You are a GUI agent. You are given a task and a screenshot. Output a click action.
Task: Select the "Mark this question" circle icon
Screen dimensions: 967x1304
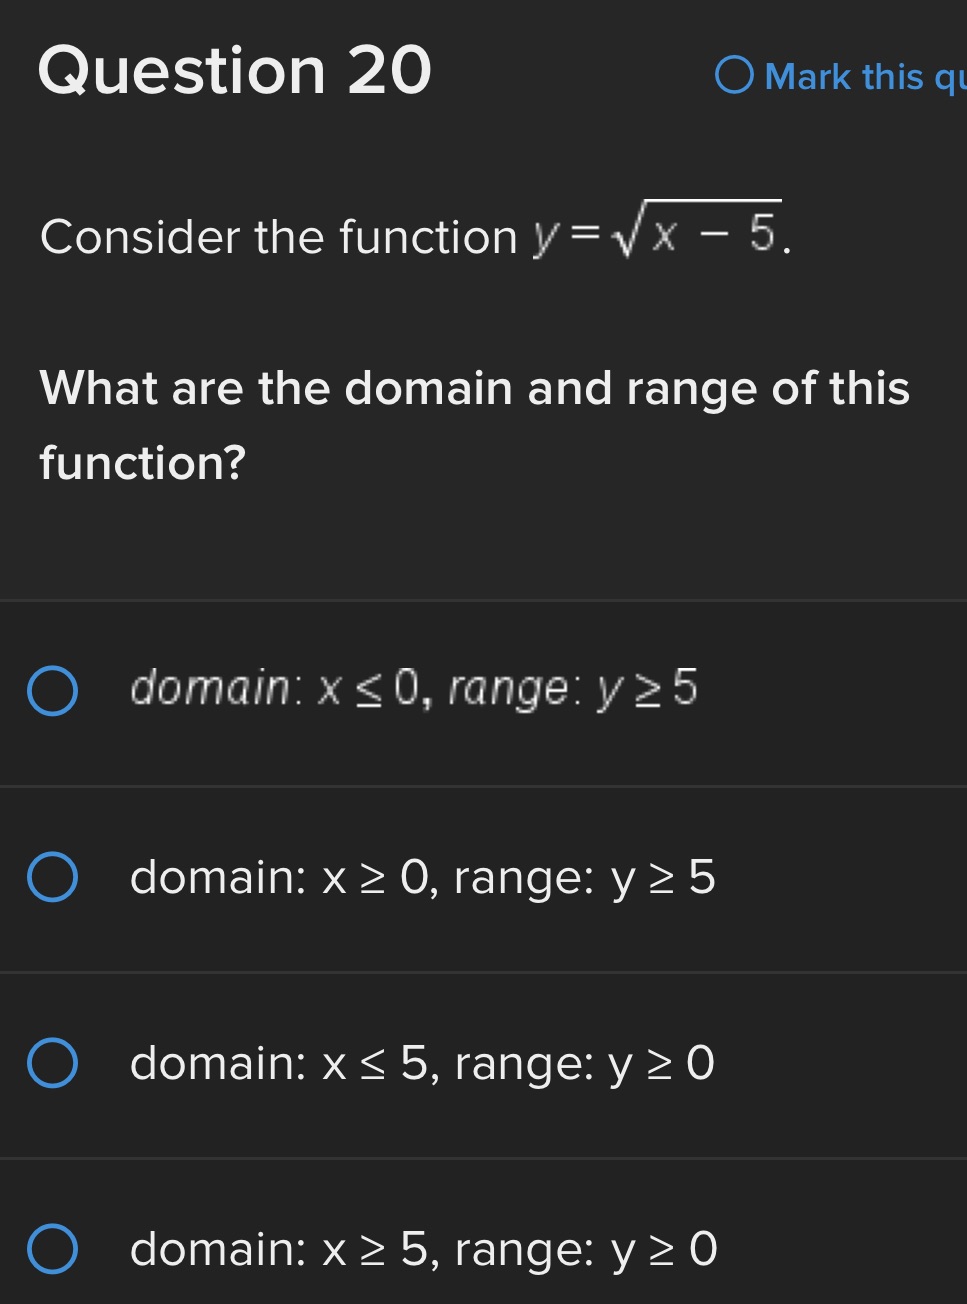point(736,74)
